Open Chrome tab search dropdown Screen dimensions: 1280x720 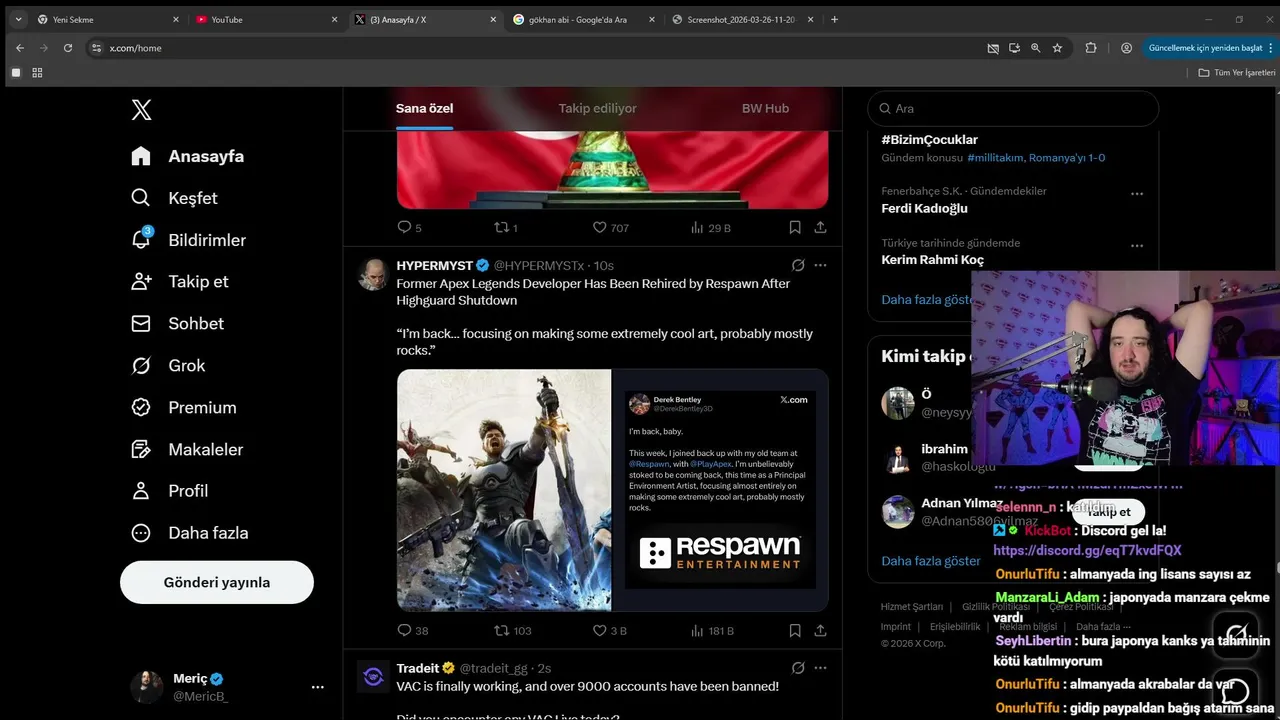pyautogui.click(x=18, y=19)
